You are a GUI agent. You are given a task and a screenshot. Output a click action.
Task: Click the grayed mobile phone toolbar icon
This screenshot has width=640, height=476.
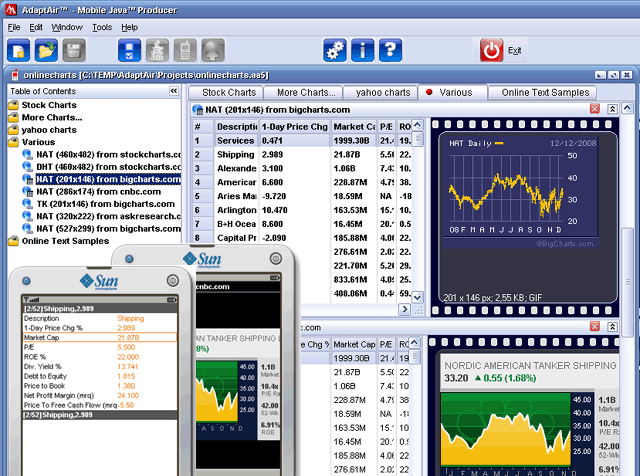point(185,51)
